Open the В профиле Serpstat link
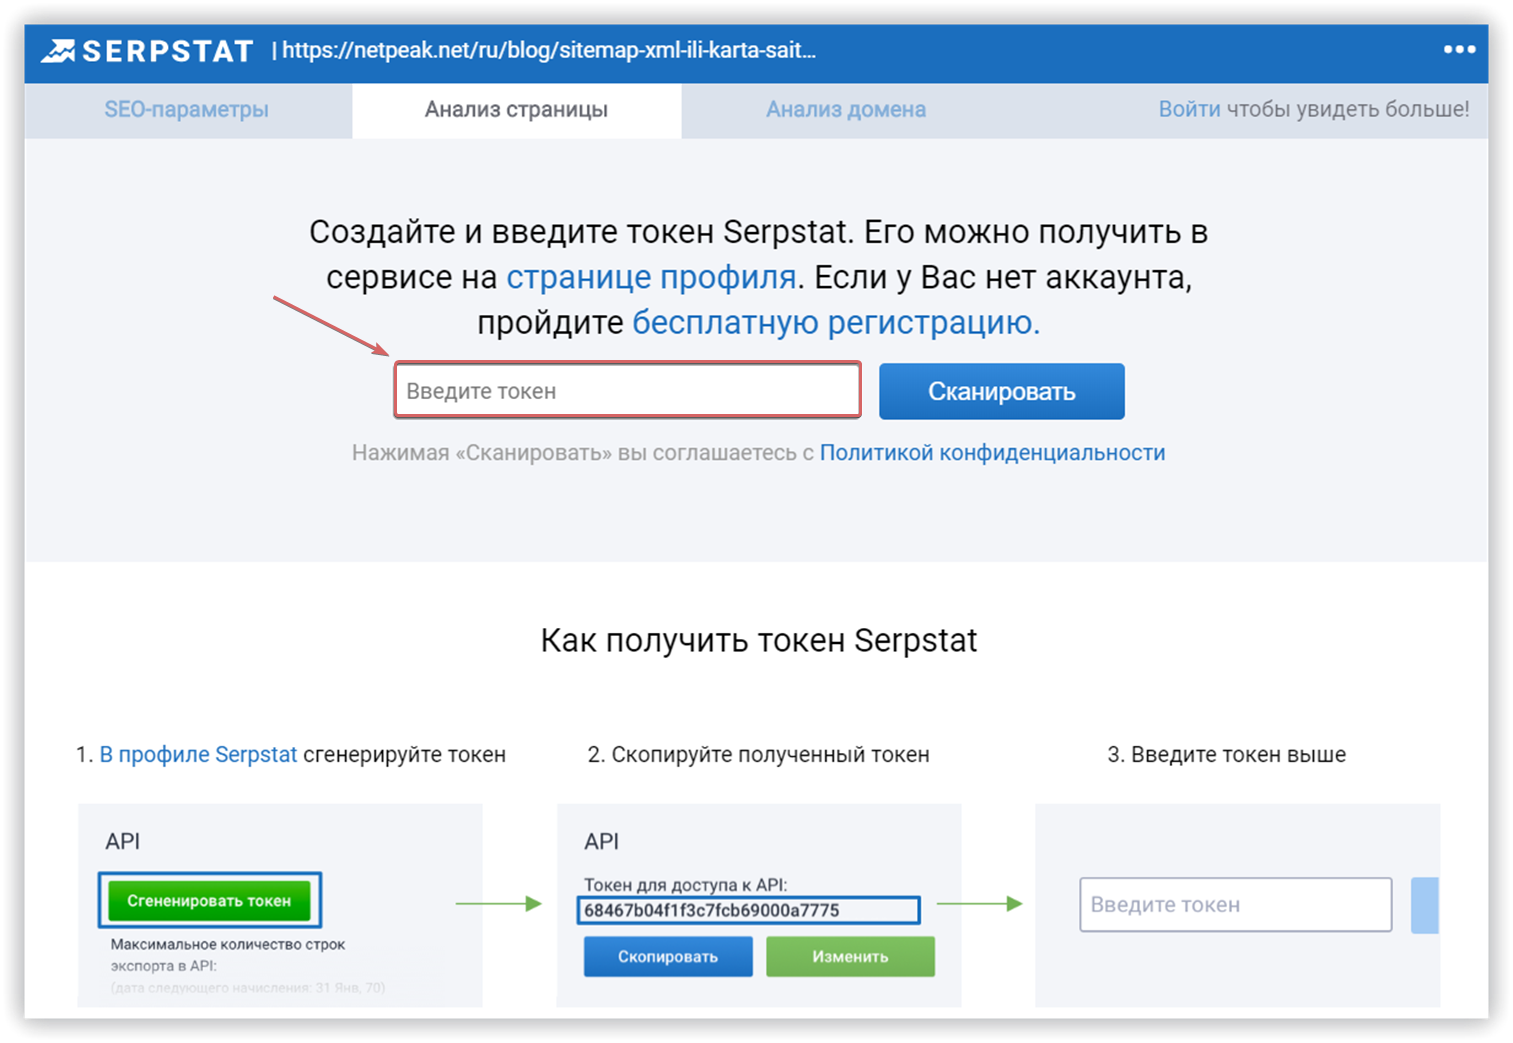Image resolution: width=1513 pixels, height=1043 pixels. tap(198, 755)
